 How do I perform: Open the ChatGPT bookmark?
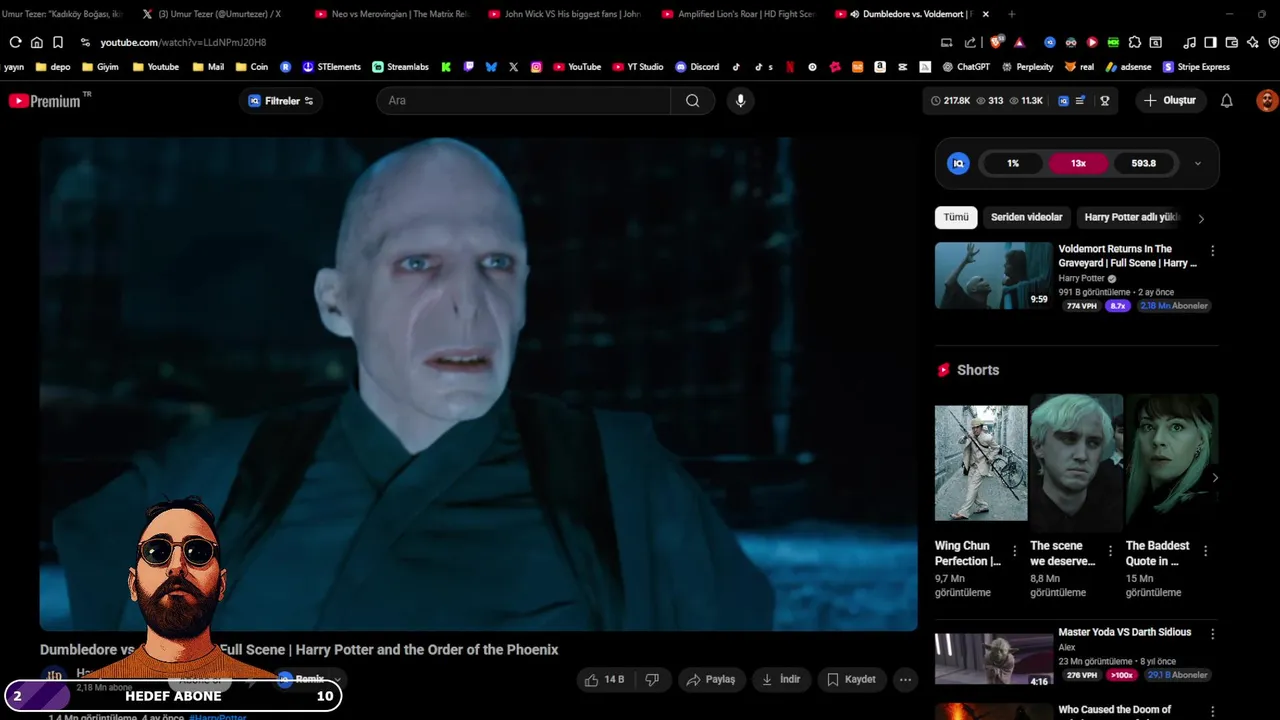[x=965, y=67]
